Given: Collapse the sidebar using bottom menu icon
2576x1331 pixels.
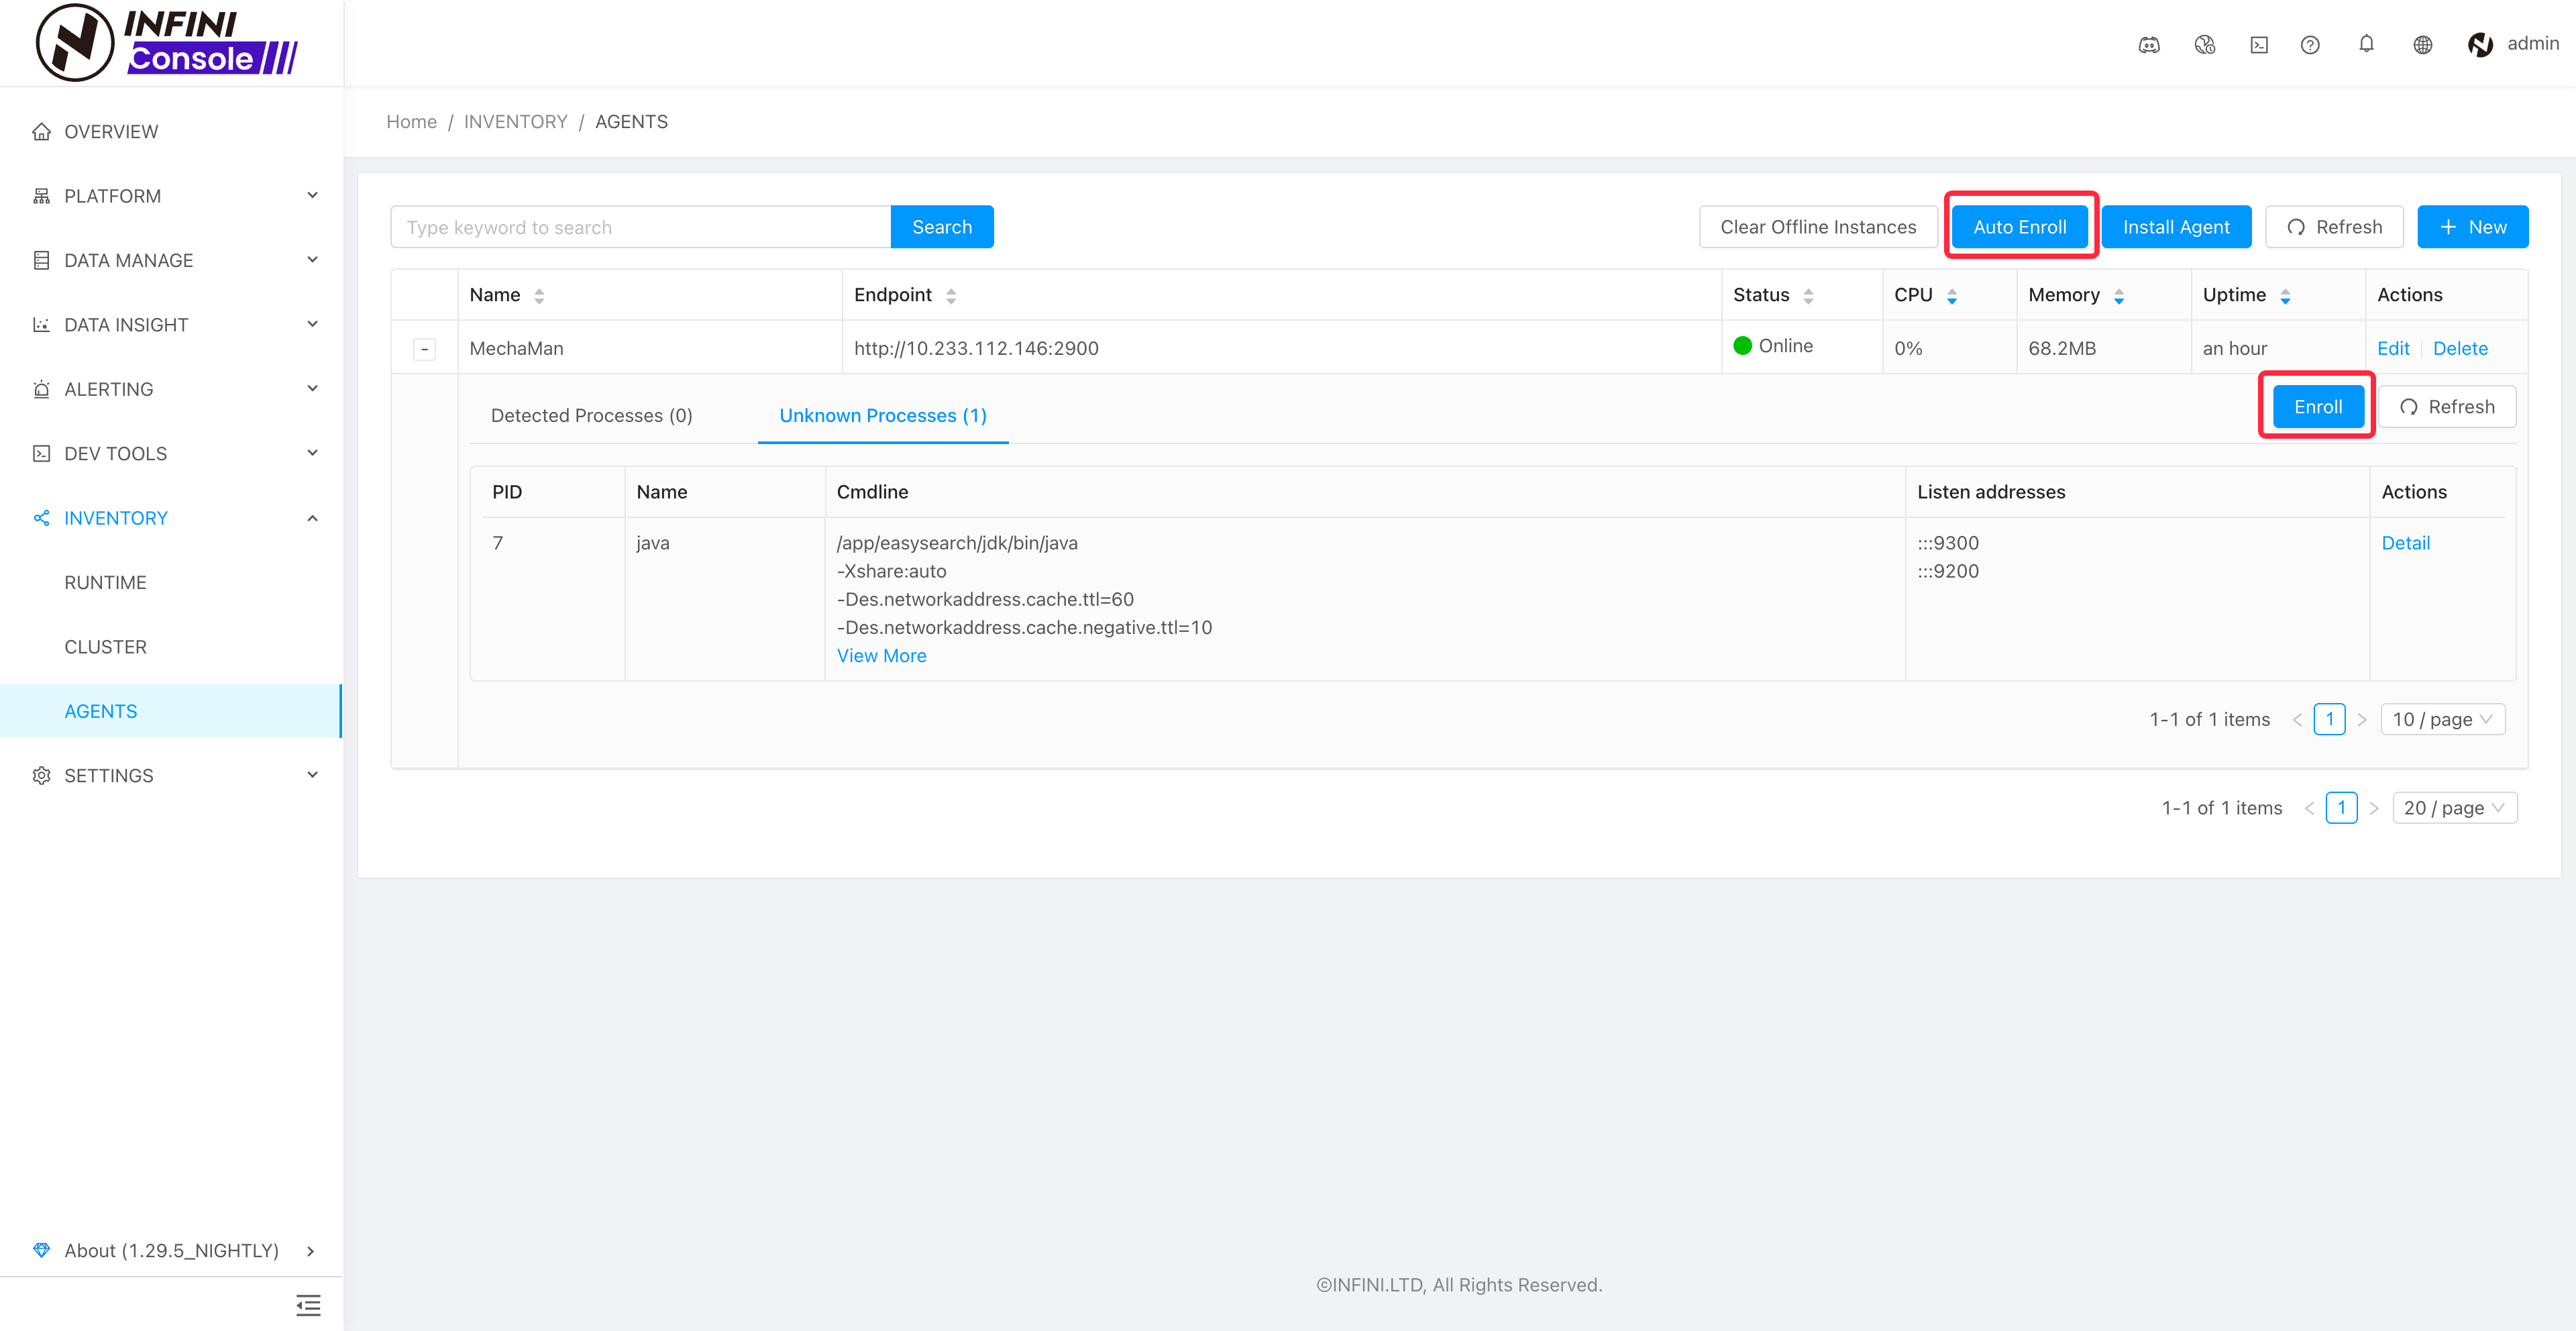Looking at the screenshot, I should tap(308, 1305).
